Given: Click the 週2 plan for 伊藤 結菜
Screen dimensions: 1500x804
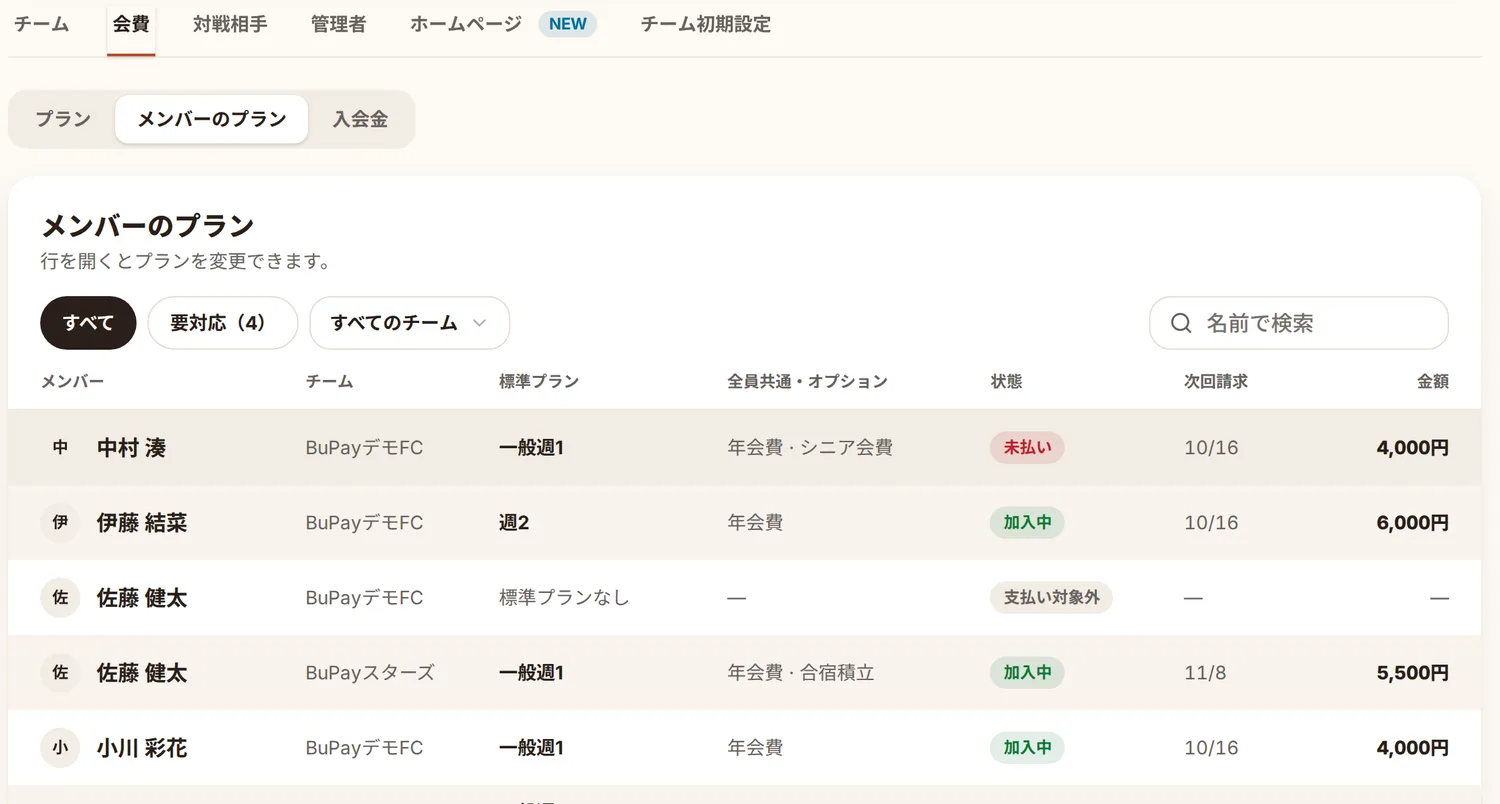Looking at the screenshot, I should 514,523.
